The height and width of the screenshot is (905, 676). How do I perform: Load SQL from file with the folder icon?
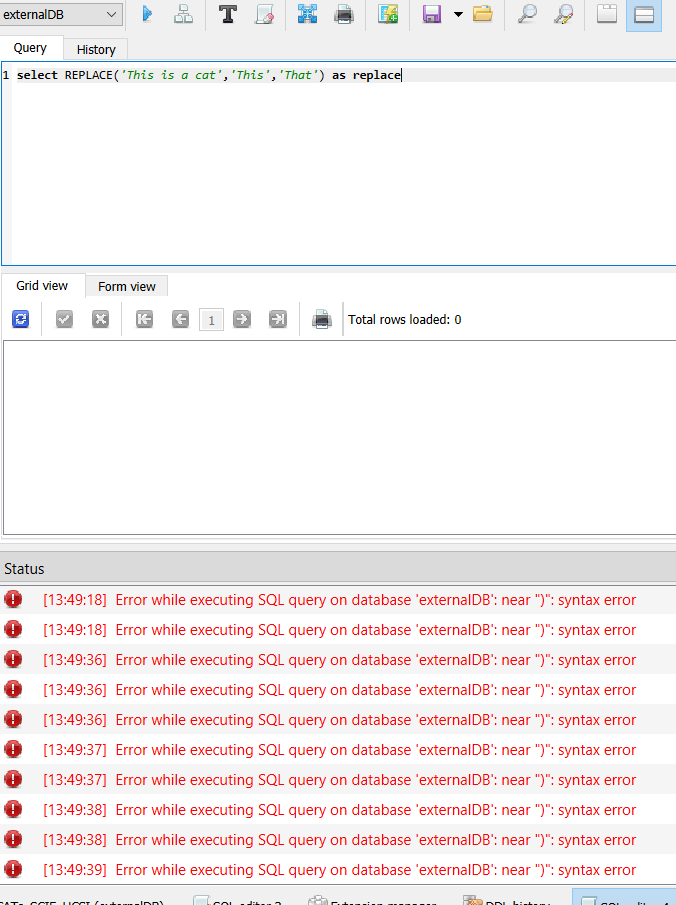(x=483, y=14)
